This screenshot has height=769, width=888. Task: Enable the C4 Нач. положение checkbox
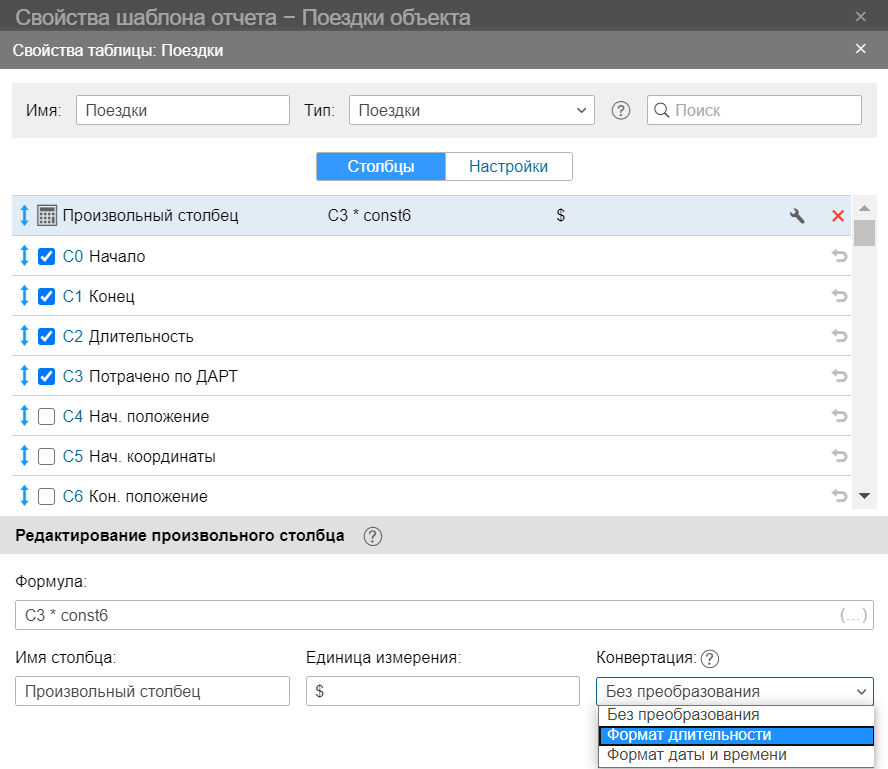pyautogui.click(x=46, y=416)
